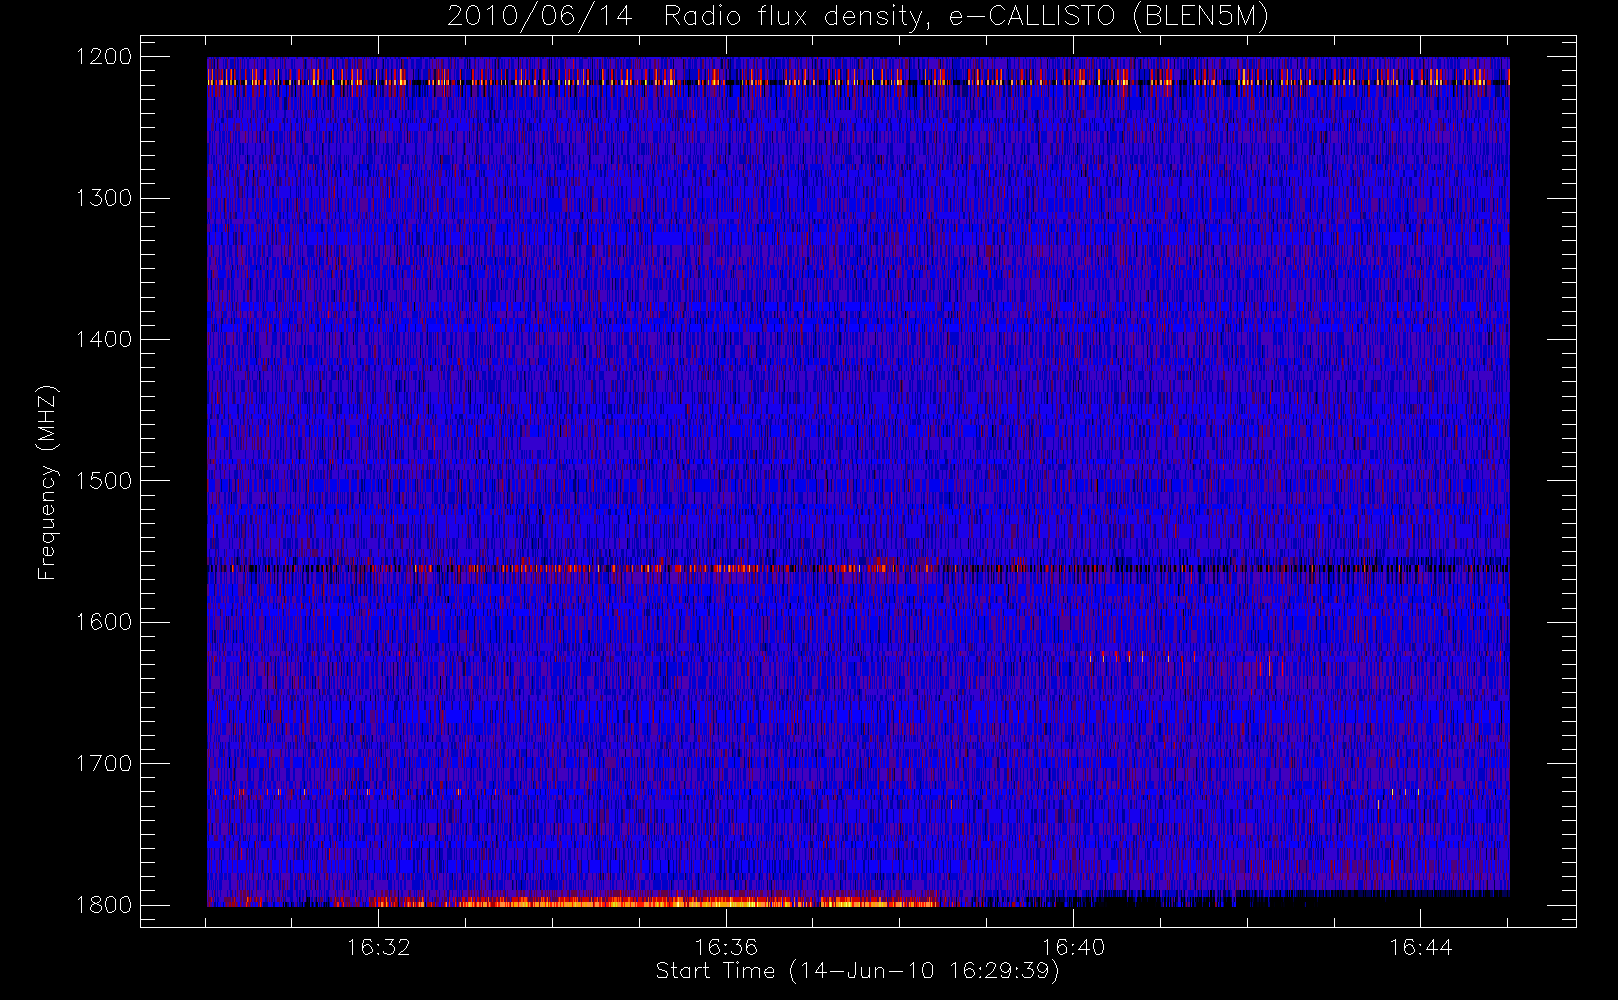
Task: Click the 1300 frequency tick label
Action: (104, 198)
